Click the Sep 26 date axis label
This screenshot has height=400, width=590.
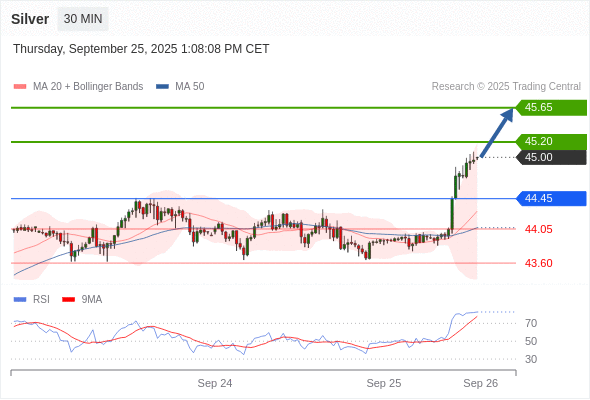[x=481, y=383]
